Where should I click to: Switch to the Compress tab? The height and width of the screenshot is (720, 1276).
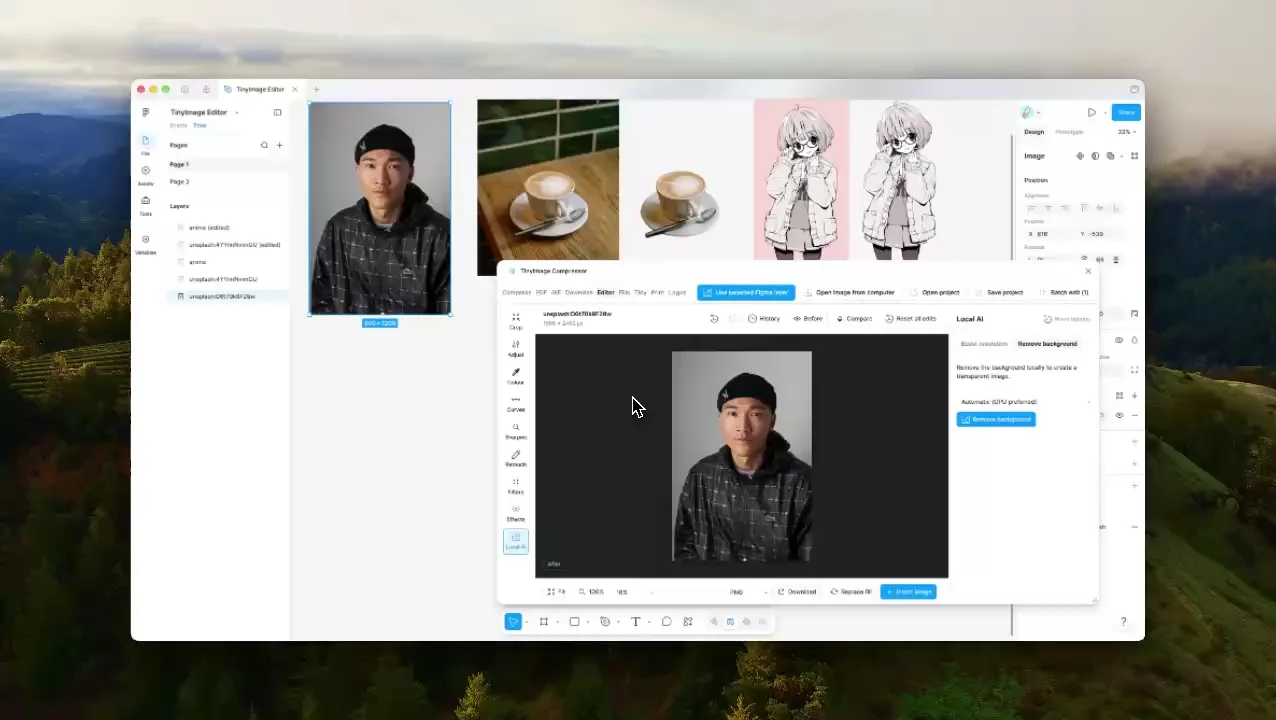tap(516, 293)
